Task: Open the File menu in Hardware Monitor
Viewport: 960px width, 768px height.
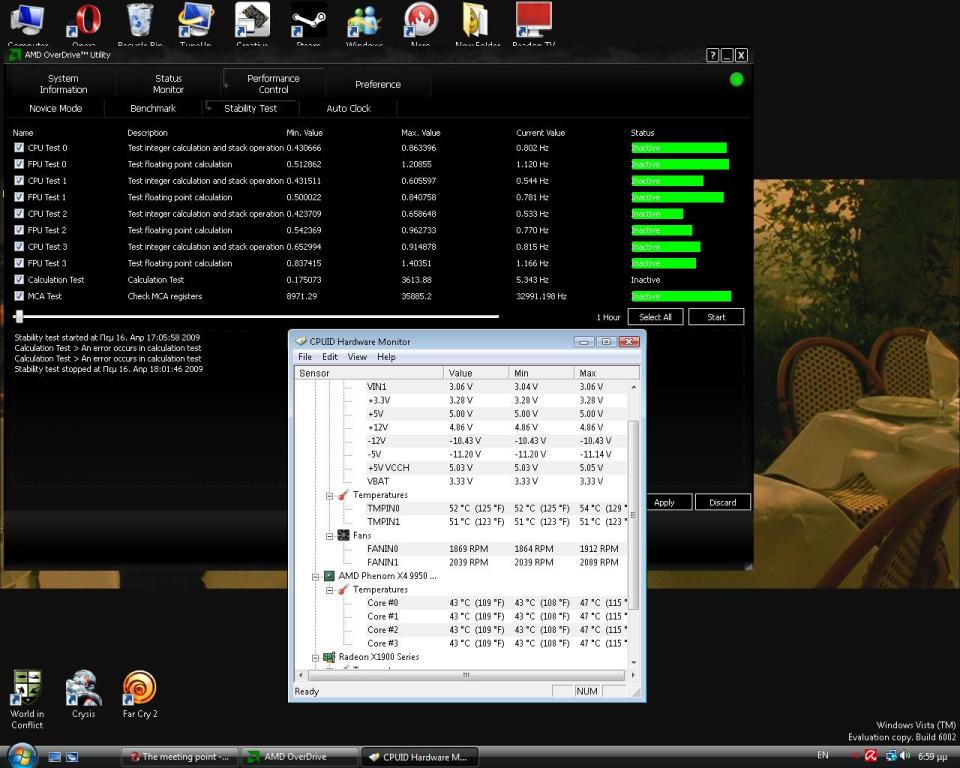Action: point(304,356)
